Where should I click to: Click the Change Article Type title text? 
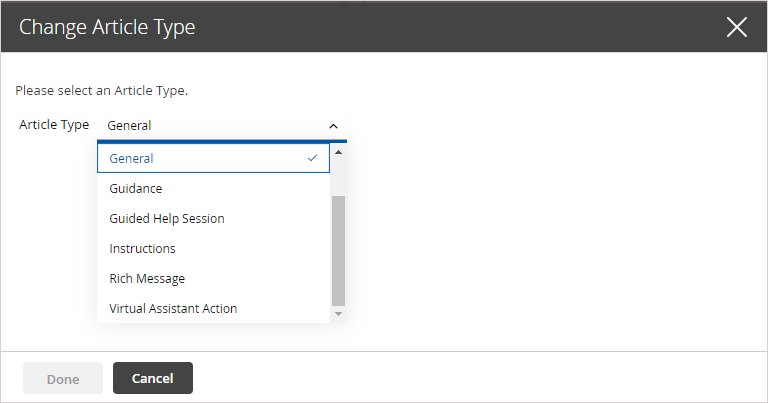coord(107,27)
